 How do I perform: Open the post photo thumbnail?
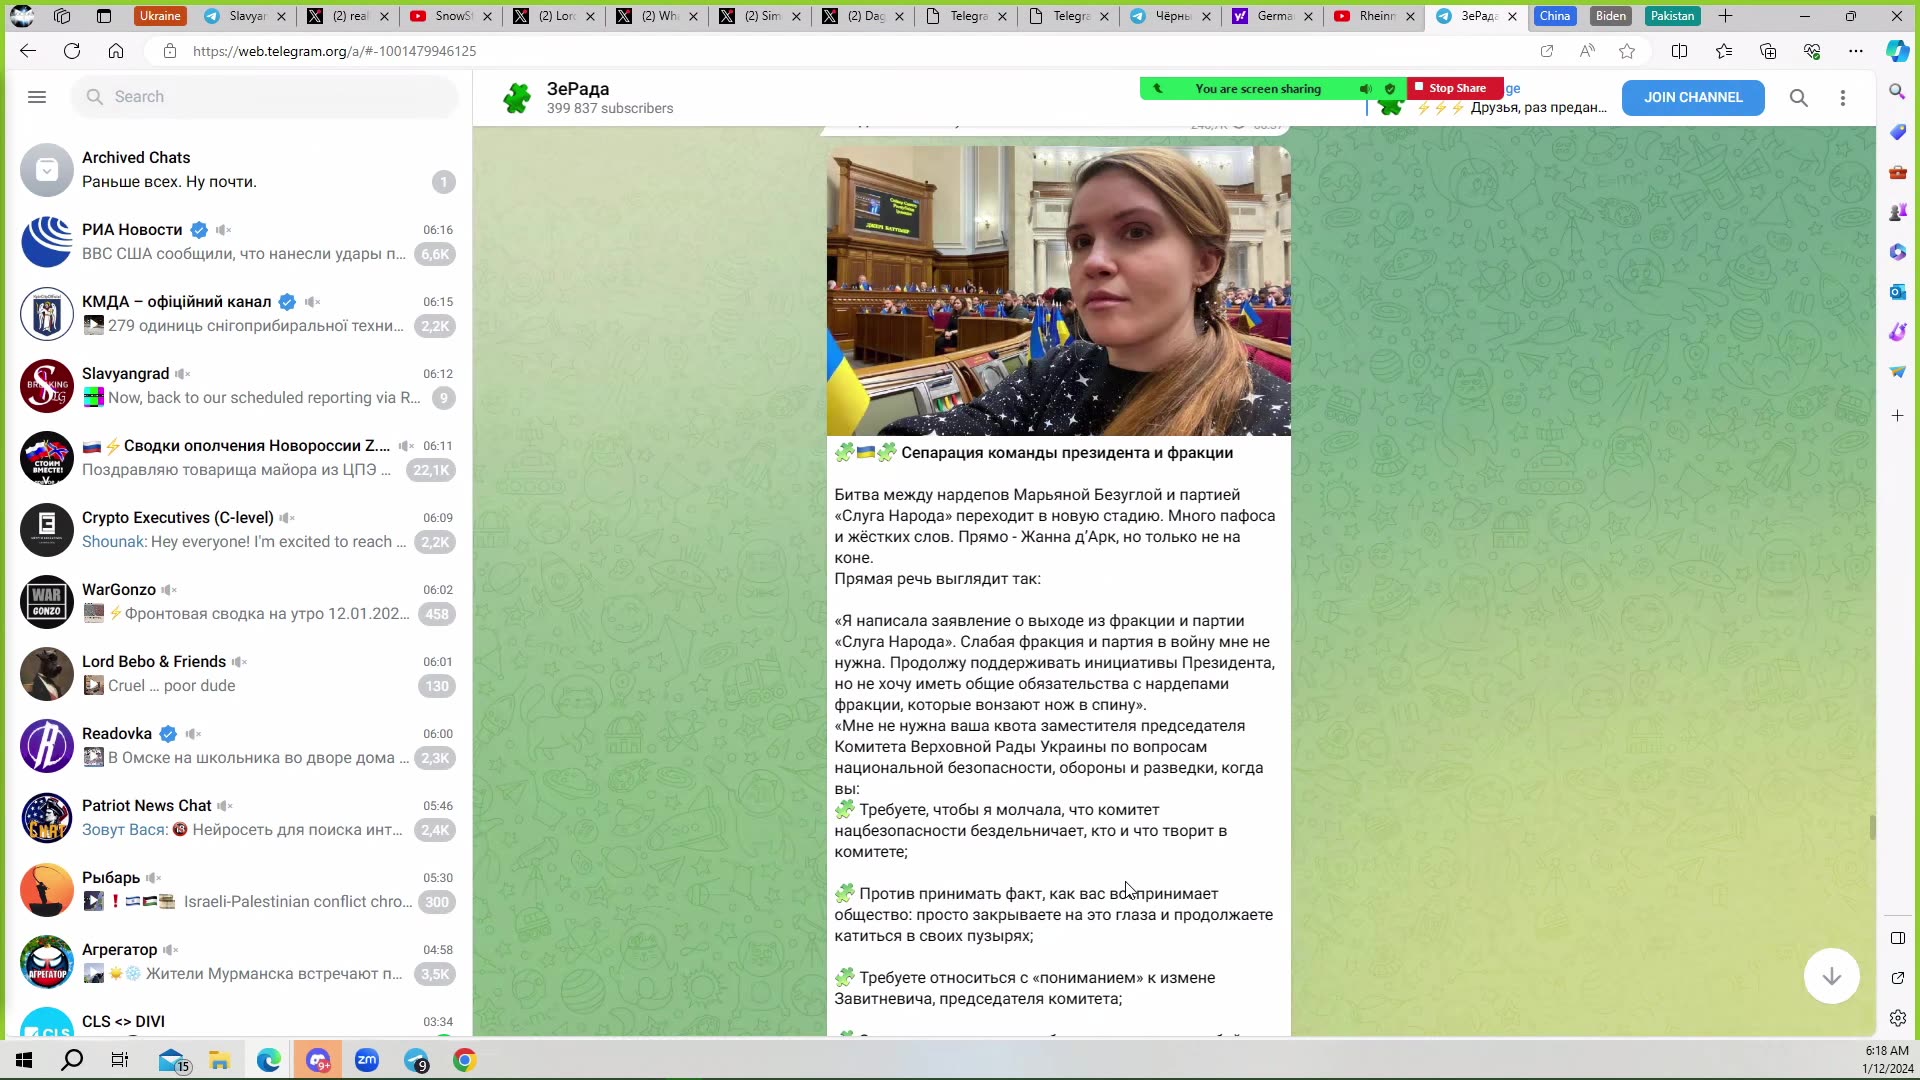pos(1058,291)
